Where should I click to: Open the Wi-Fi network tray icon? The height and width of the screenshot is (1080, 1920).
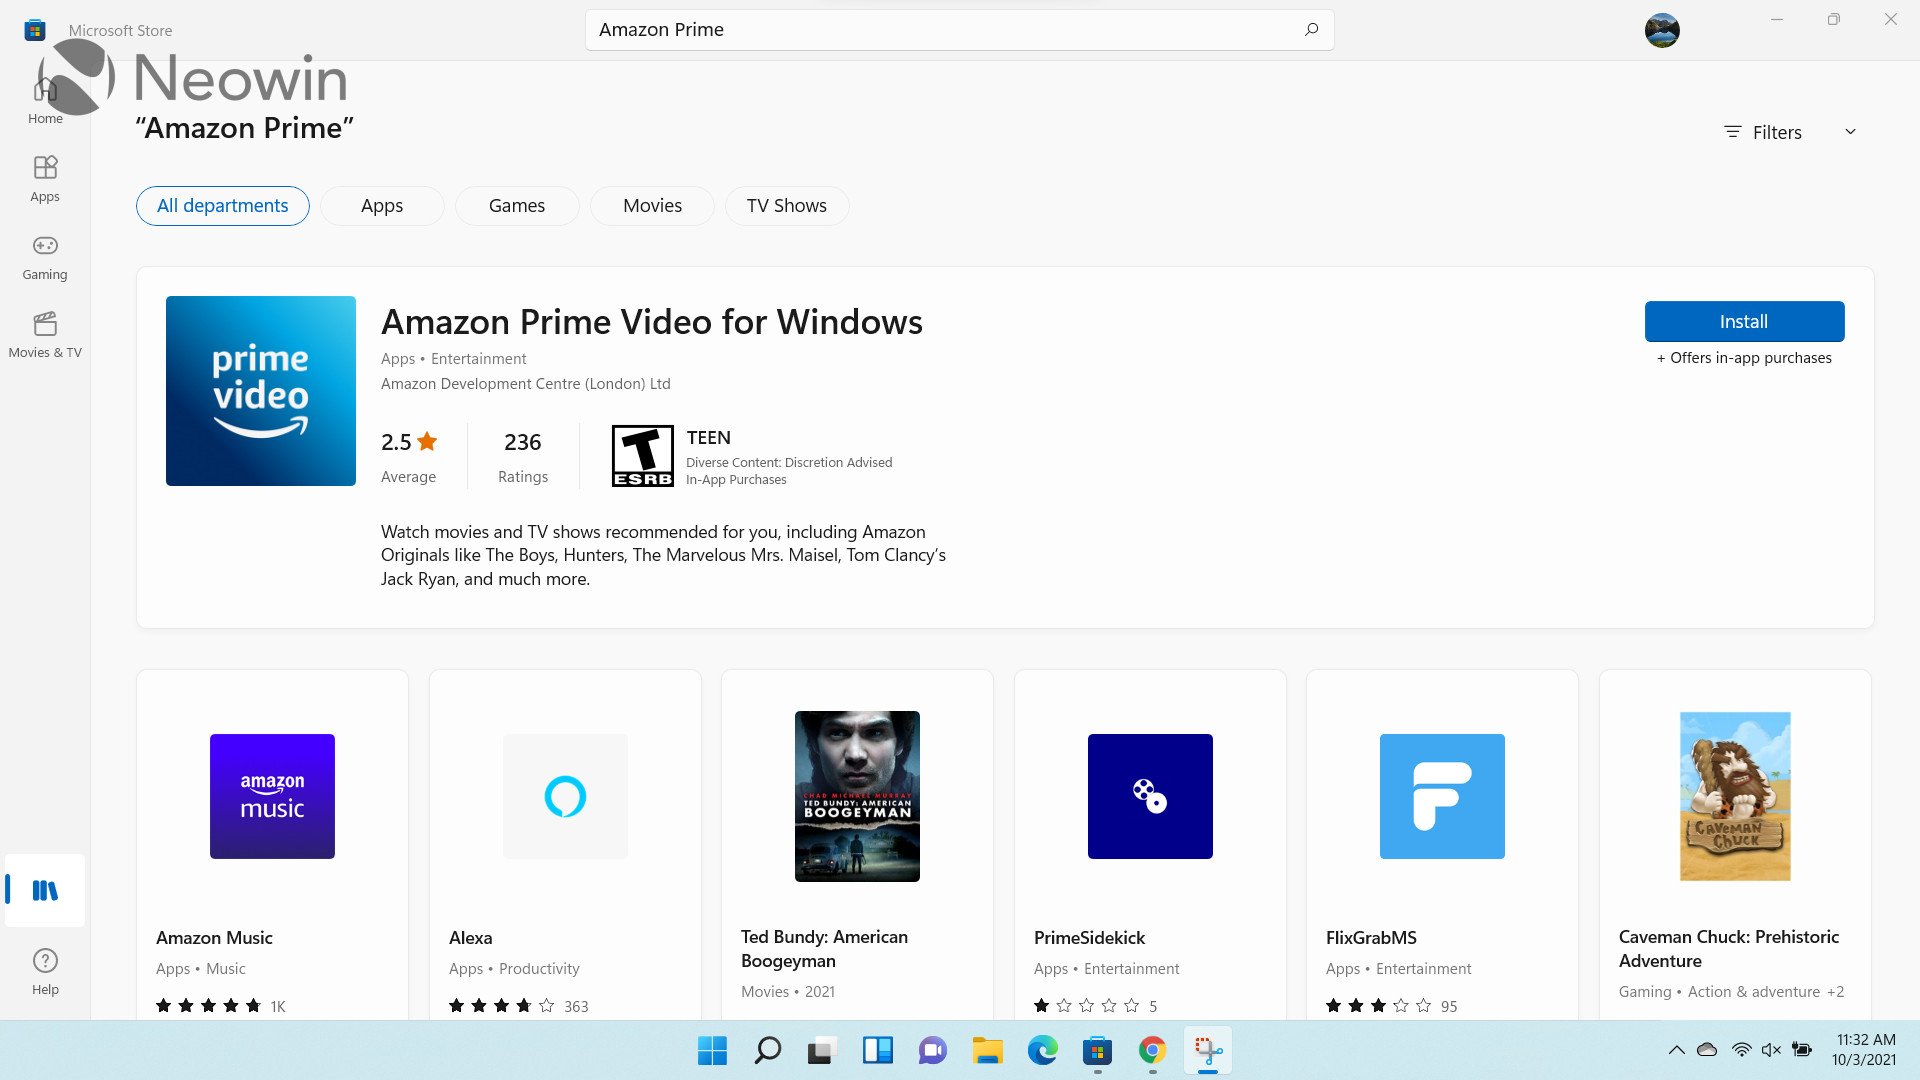[x=1741, y=1050]
